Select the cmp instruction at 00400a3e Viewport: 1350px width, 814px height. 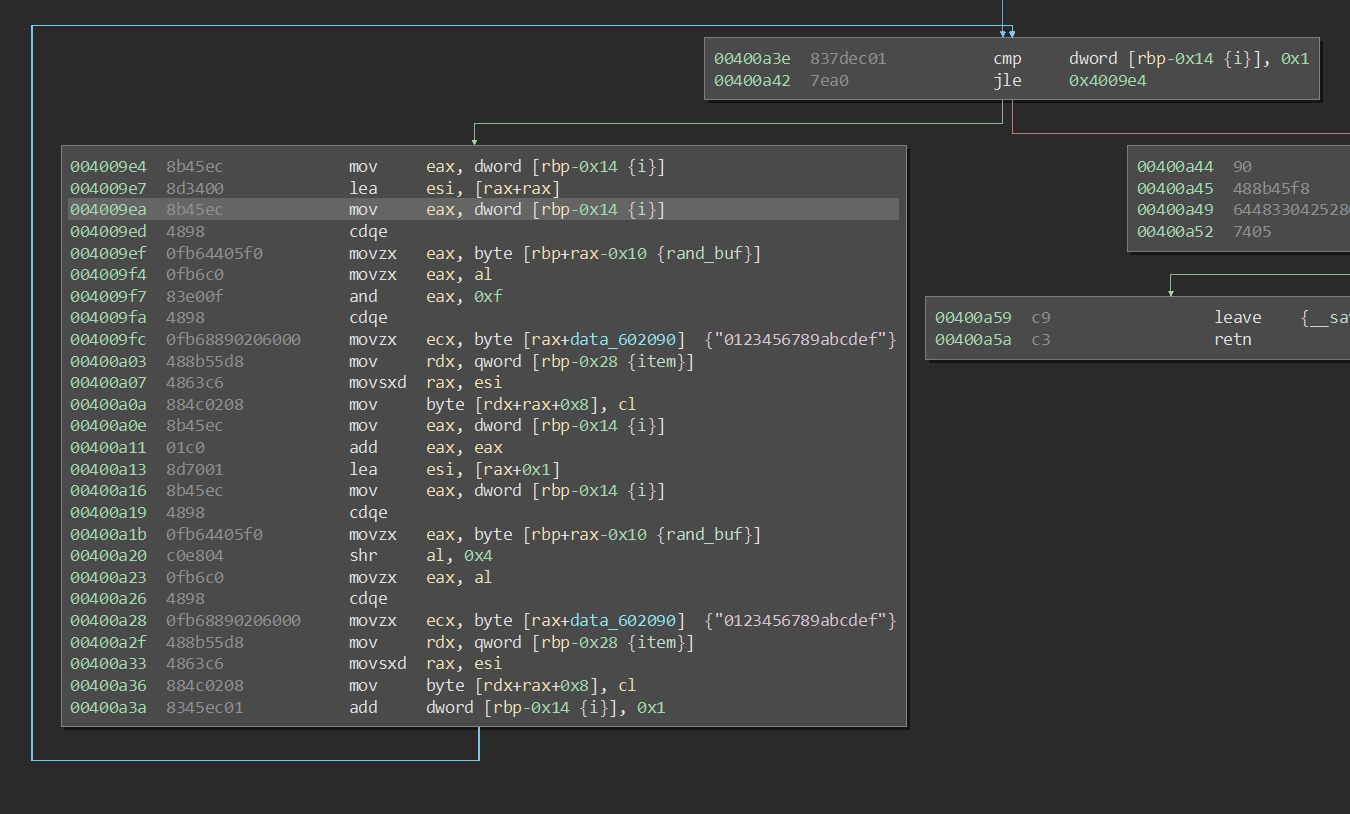[x=1007, y=58]
